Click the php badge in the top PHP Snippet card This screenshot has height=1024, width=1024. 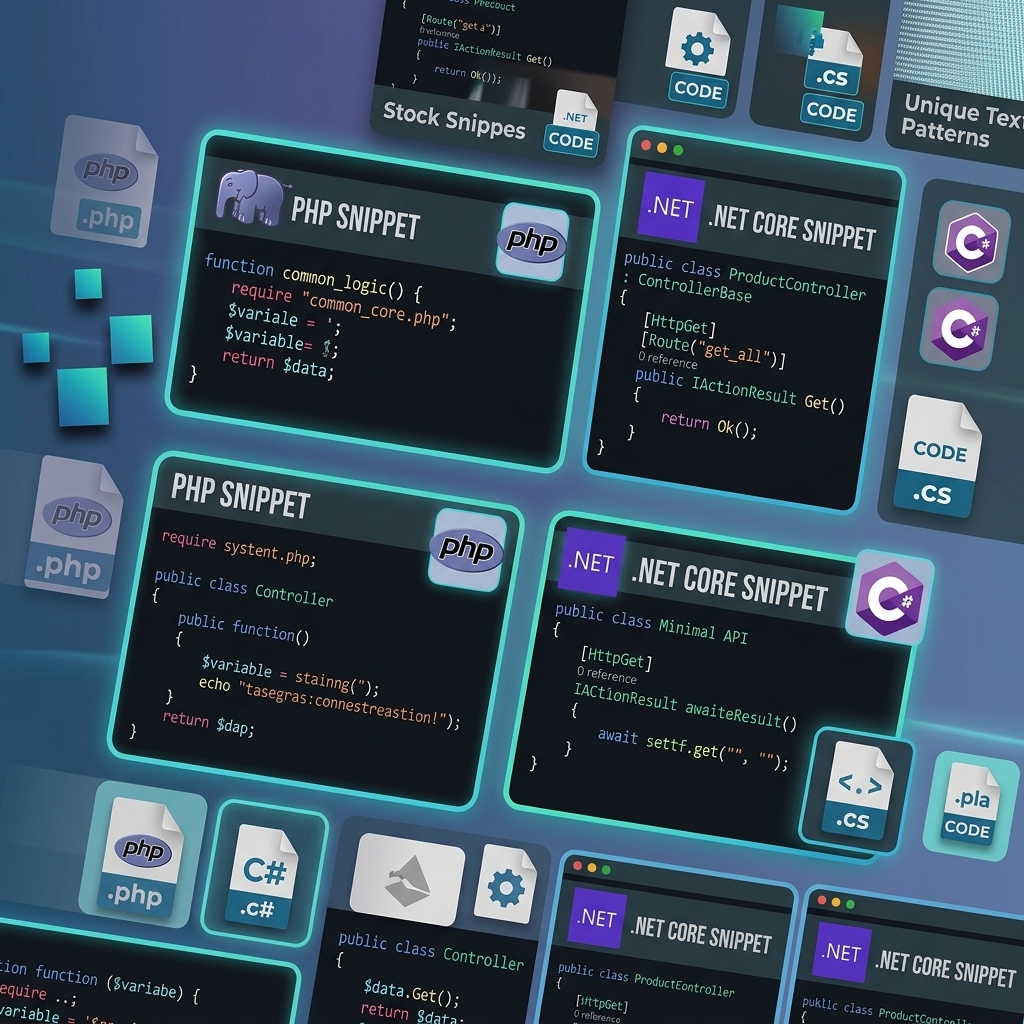[x=532, y=242]
